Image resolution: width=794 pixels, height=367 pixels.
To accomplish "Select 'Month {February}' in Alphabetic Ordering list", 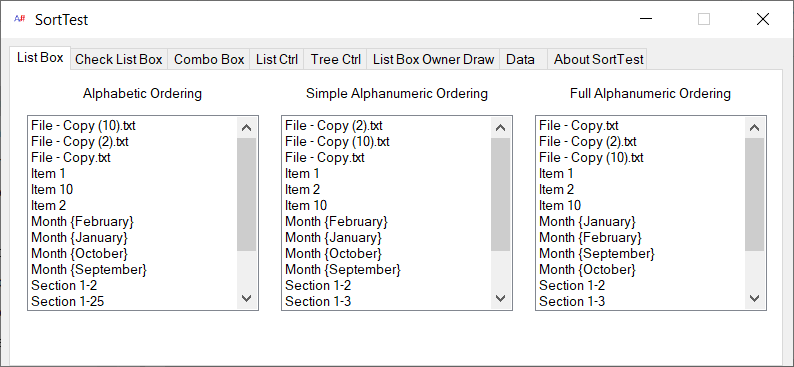I will pyautogui.click(x=133, y=221).
